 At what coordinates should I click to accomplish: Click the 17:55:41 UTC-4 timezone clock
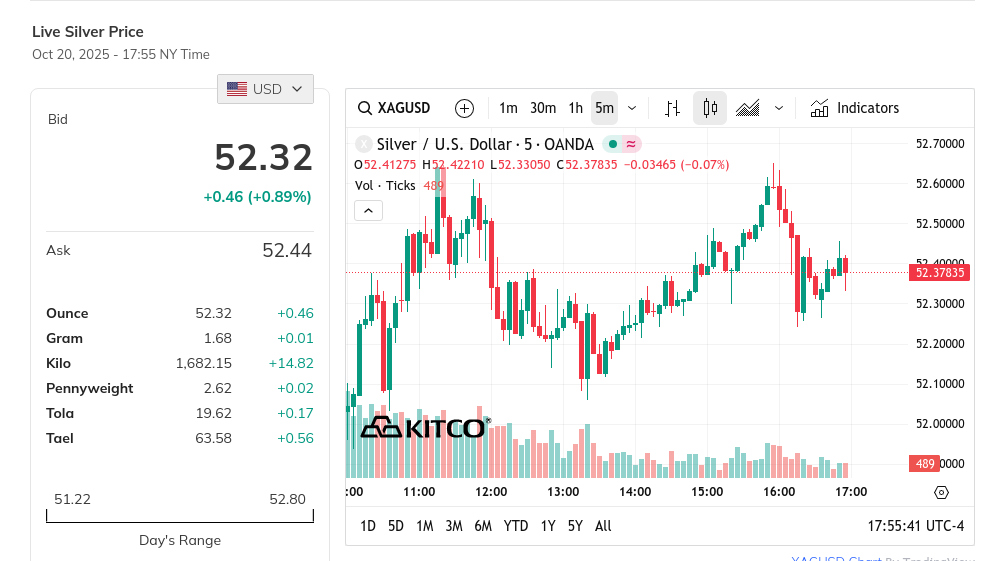point(916,526)
